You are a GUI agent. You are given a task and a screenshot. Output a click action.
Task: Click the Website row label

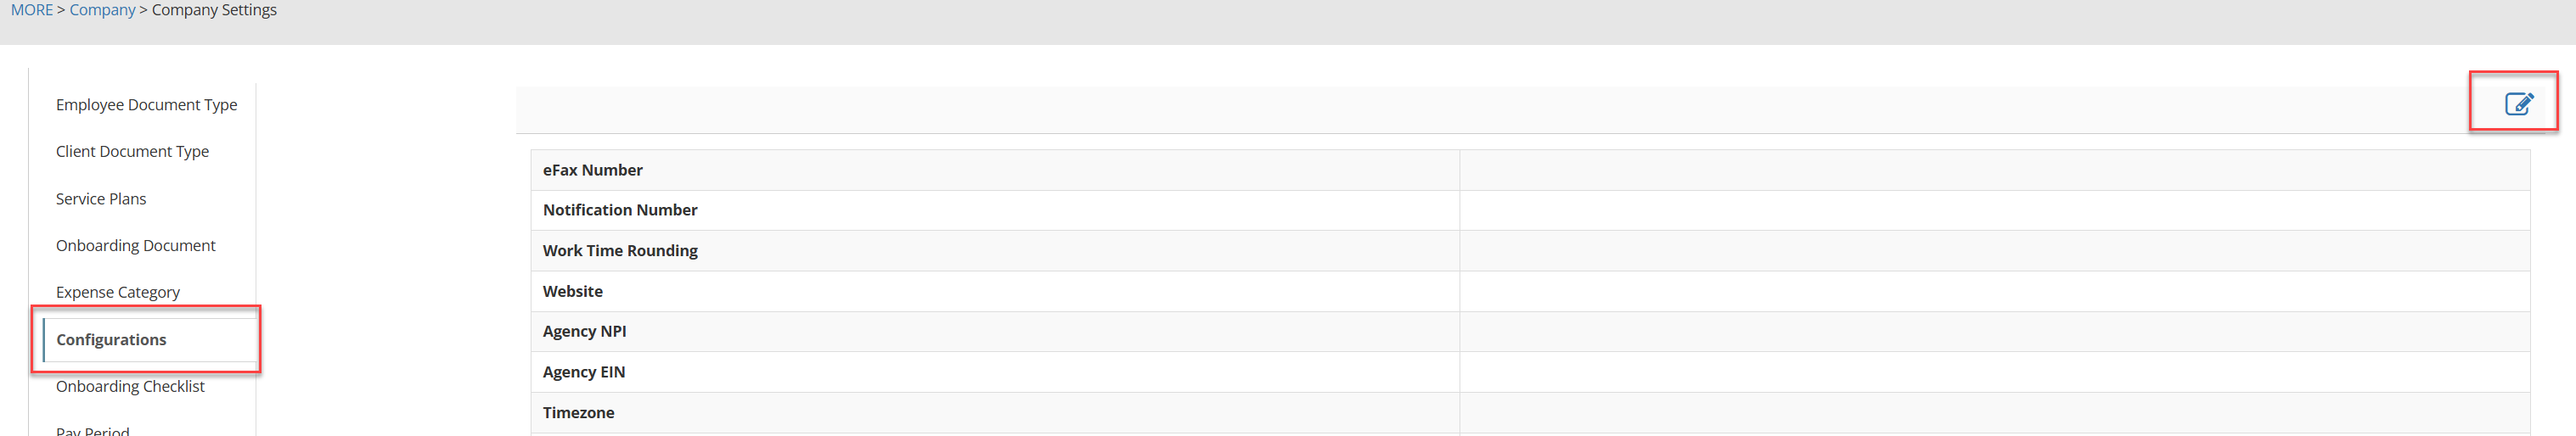(x=572, y=292)
